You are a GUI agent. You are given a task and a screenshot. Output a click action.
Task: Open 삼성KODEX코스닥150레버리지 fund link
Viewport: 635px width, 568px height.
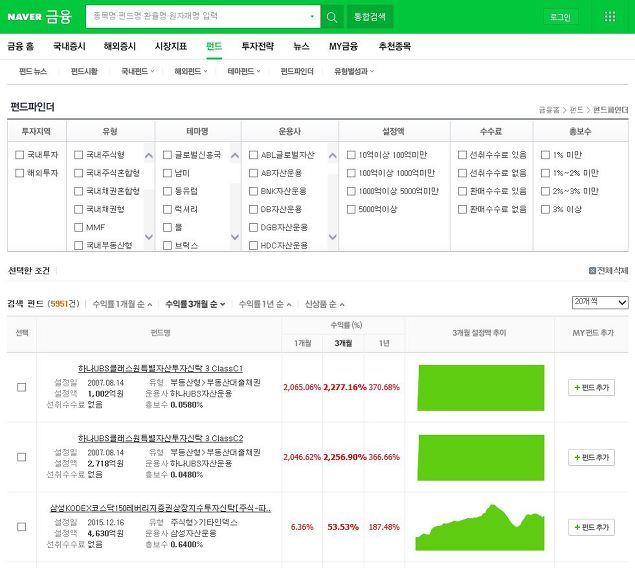point(160,508)
